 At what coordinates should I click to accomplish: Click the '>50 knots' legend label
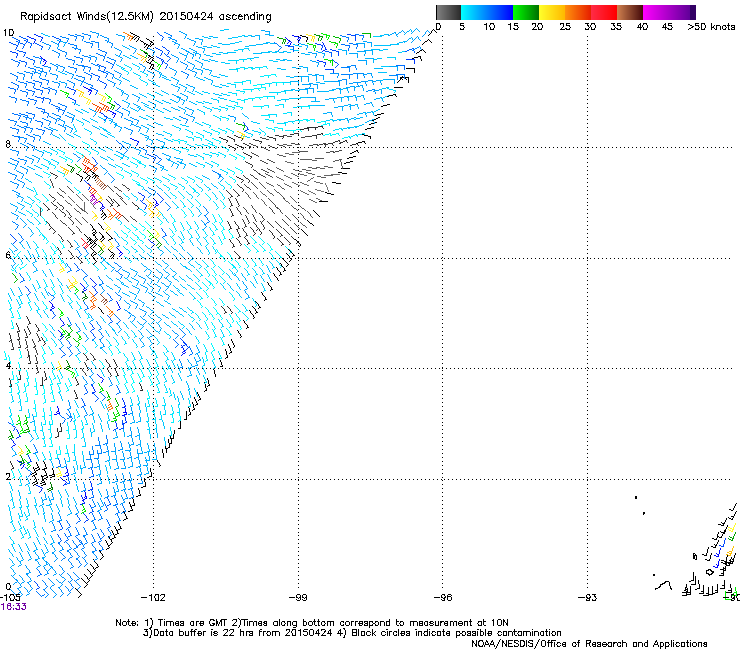coord(711,27)
